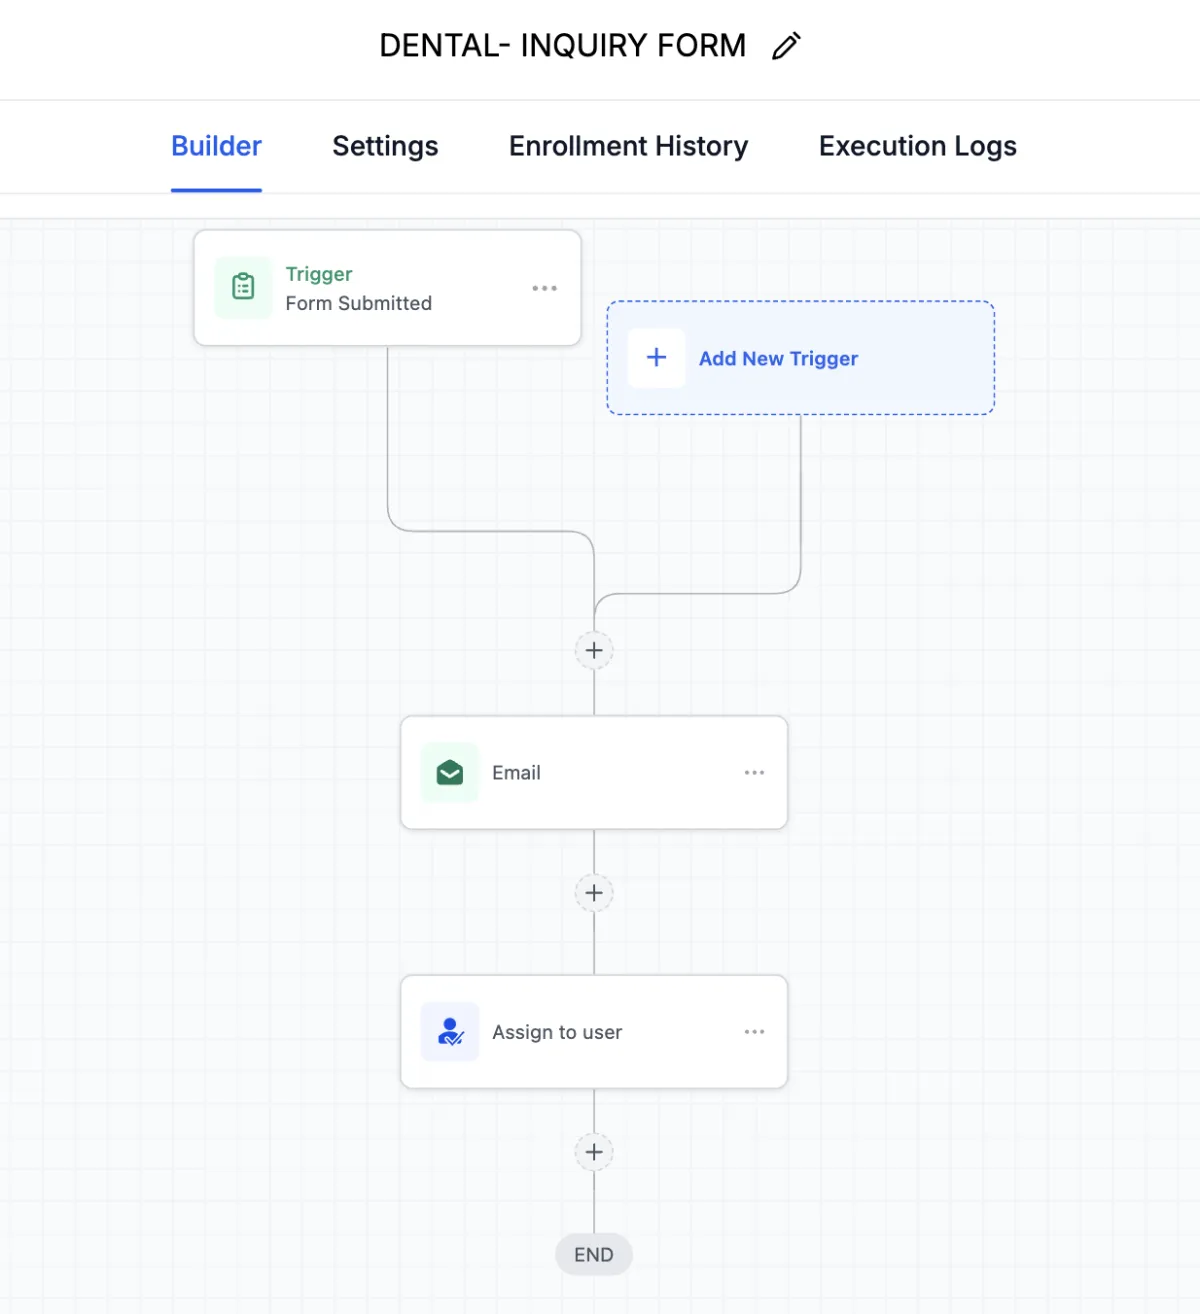This screenshot has width=1200, height=1314.
Task: Click the pencil icon to rename workflow
Action: [x=786, y=46]
